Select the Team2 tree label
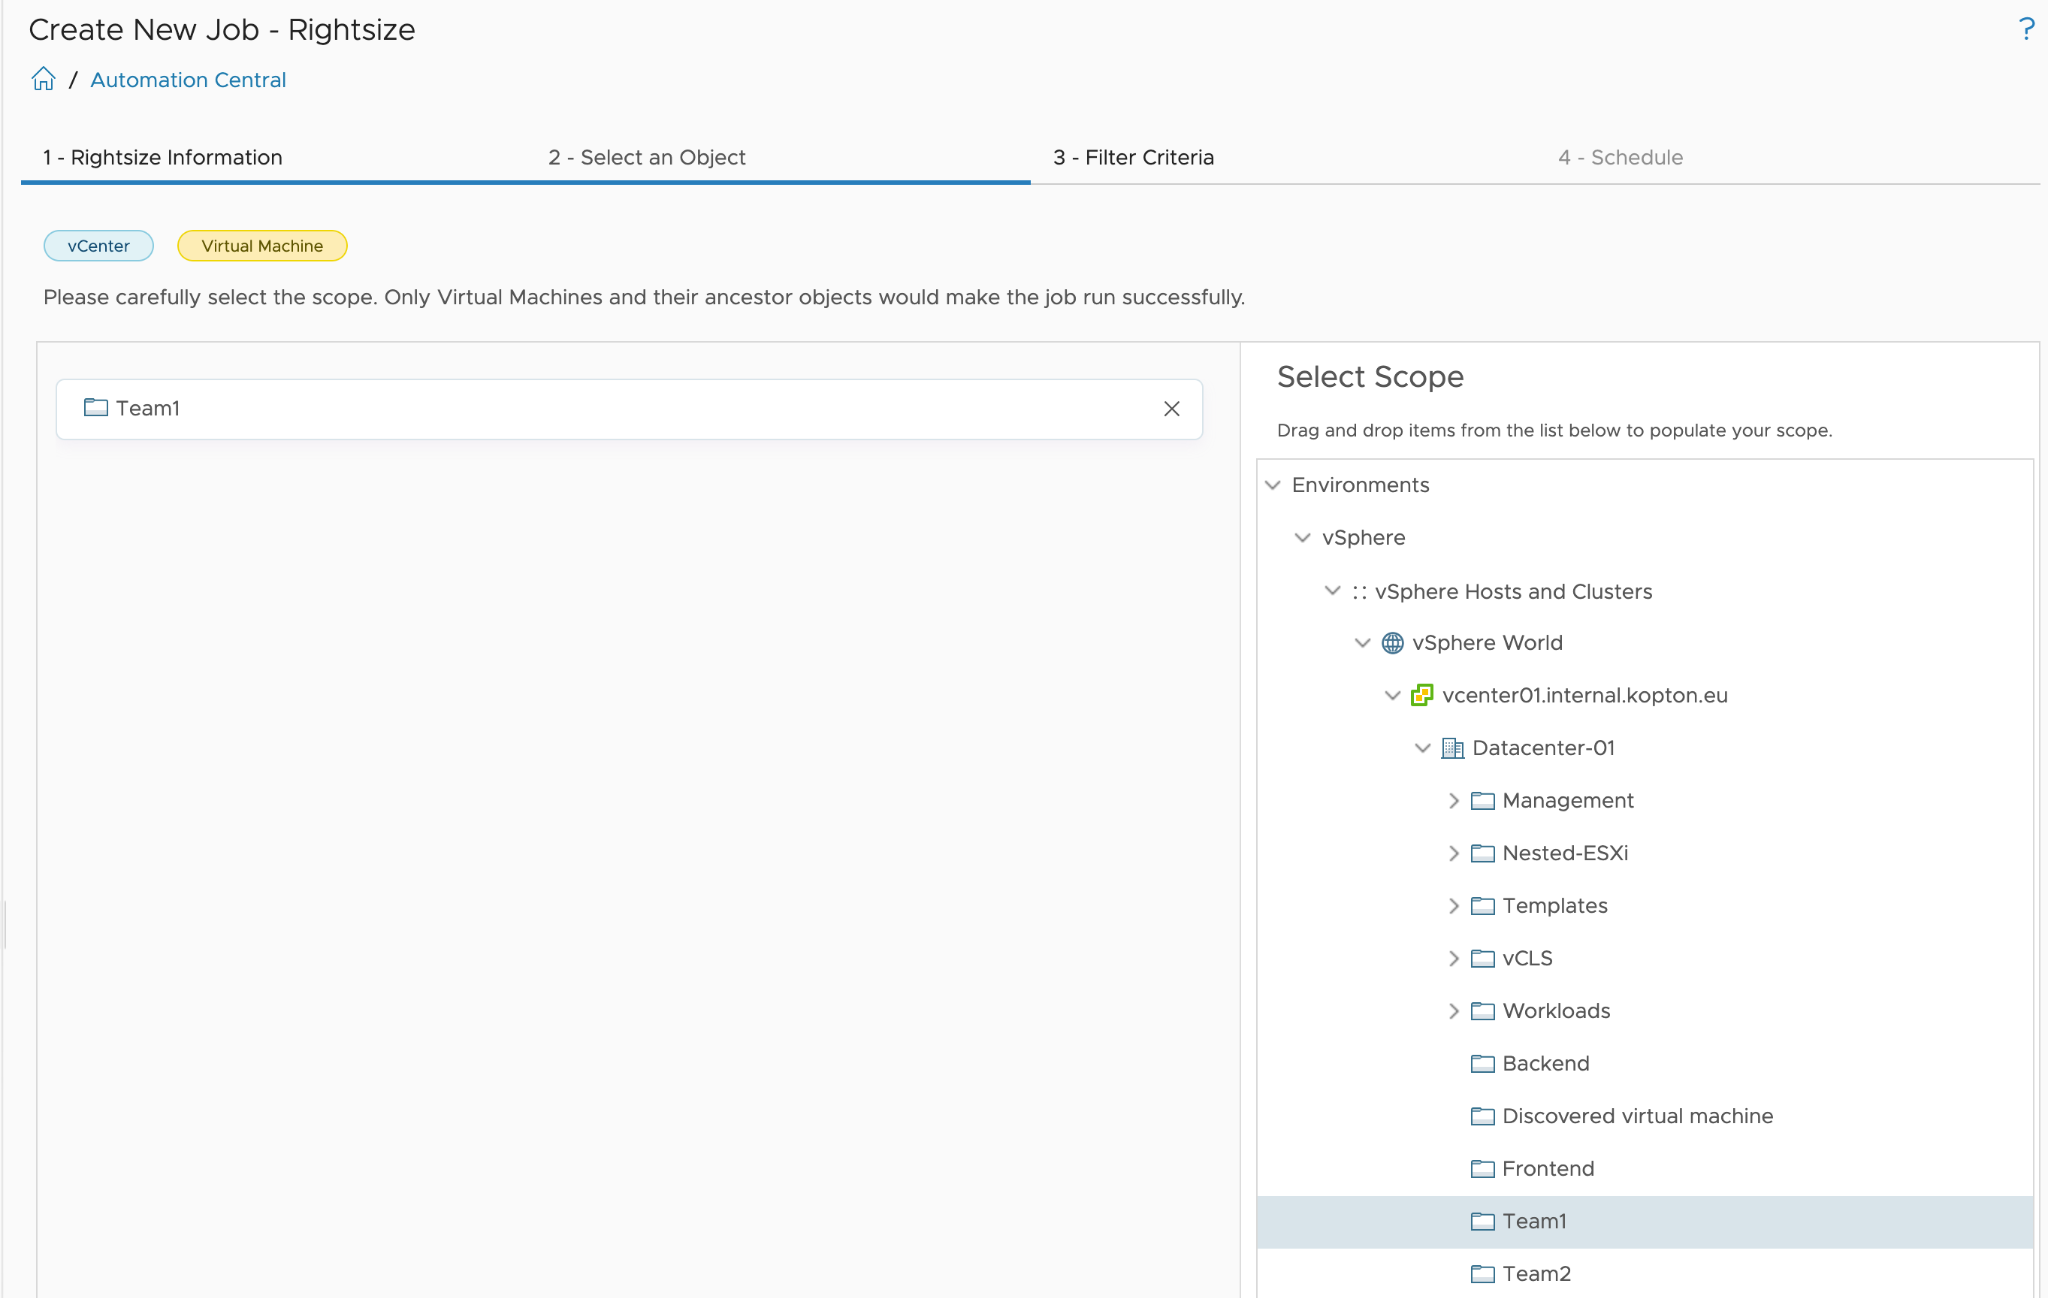The height and width of the screenshot is (1298, 2048). point(1536,1274)
